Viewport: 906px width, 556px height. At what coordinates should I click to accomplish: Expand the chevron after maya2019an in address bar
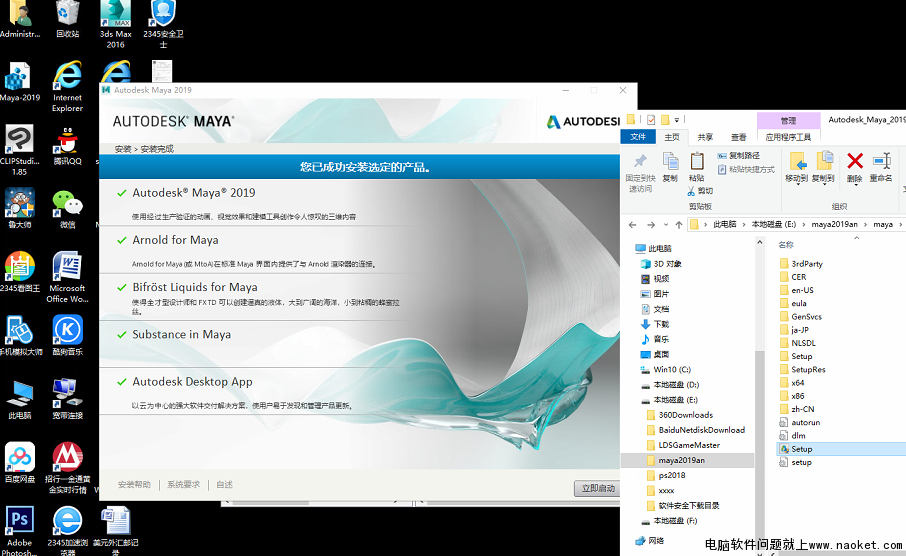(866, 224)
